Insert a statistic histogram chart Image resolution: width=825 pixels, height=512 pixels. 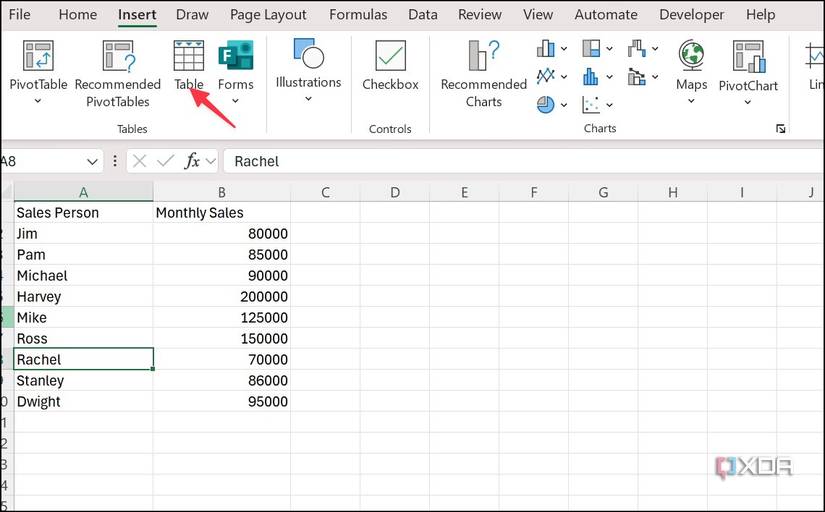[591, 77]
